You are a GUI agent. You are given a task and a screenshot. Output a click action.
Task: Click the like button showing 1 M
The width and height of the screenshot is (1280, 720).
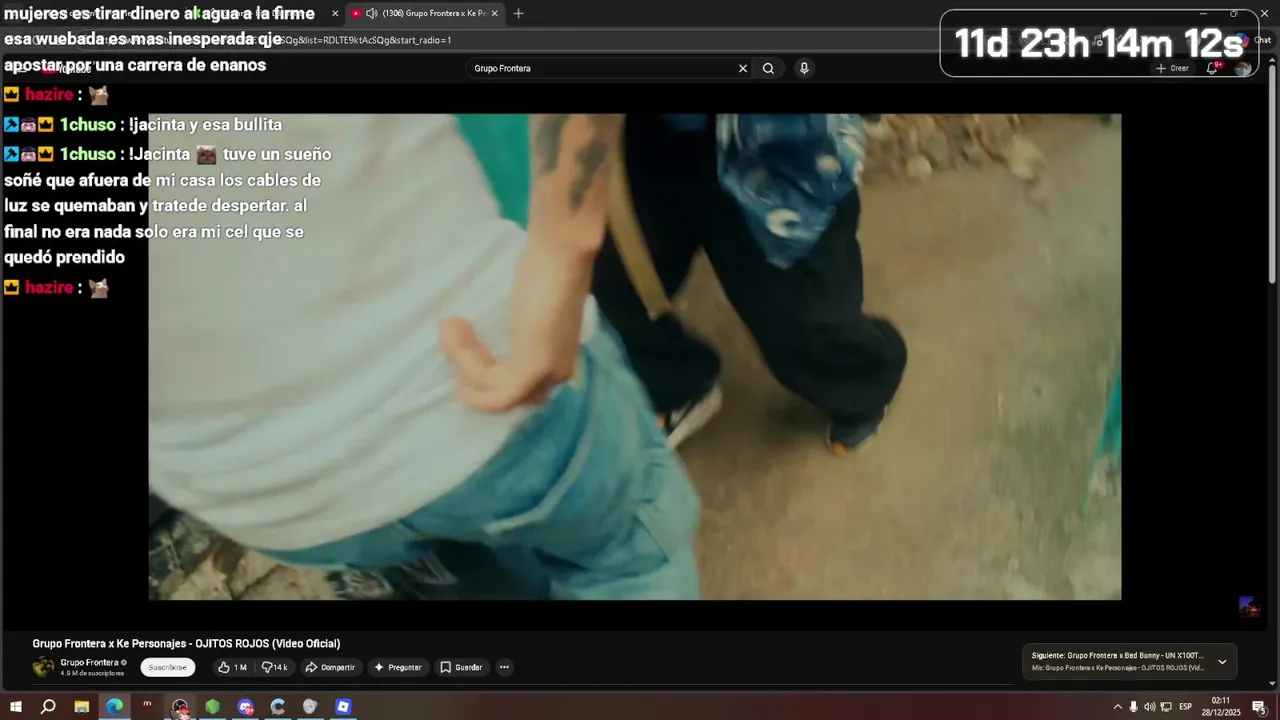pos(232,667)
